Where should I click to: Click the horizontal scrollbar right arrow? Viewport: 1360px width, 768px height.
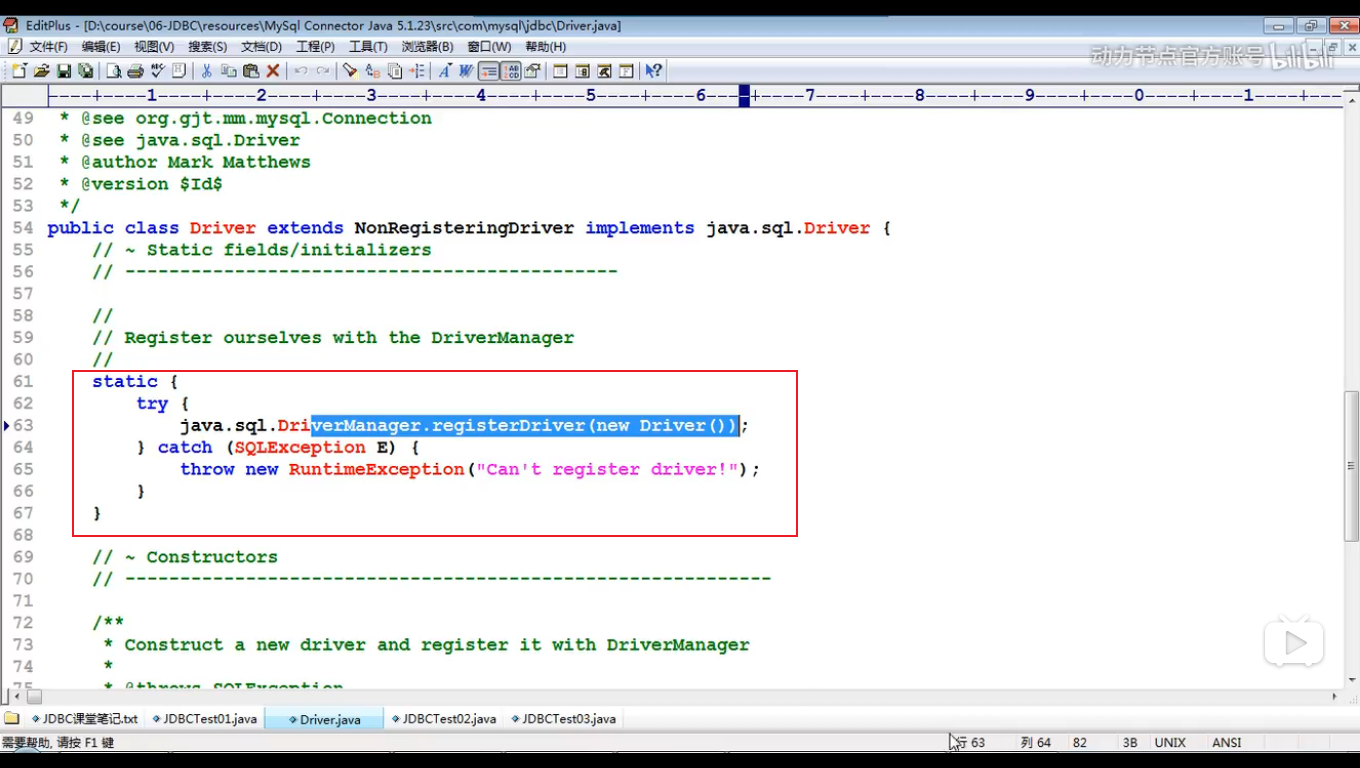click(x=1335, y=696)
